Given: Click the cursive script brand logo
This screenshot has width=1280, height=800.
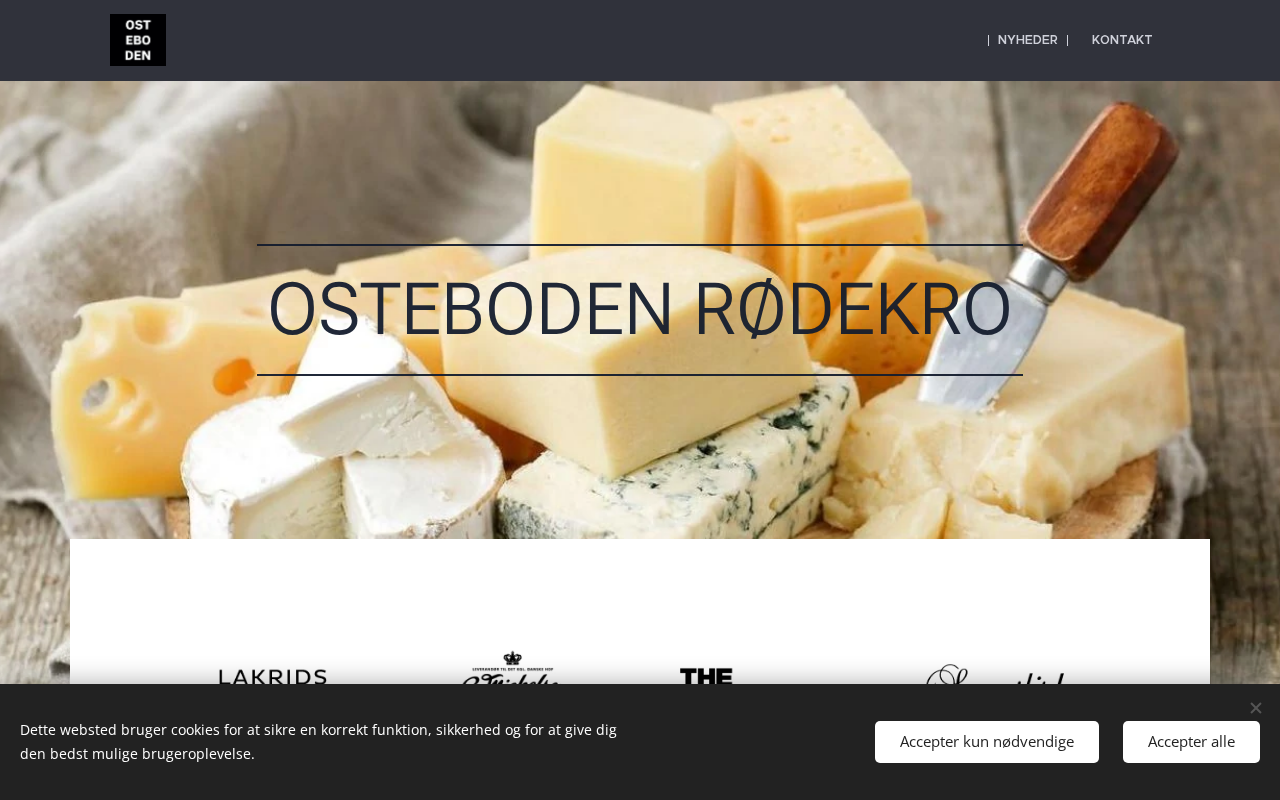Looking at the screenshot, I should coord(995,675).
